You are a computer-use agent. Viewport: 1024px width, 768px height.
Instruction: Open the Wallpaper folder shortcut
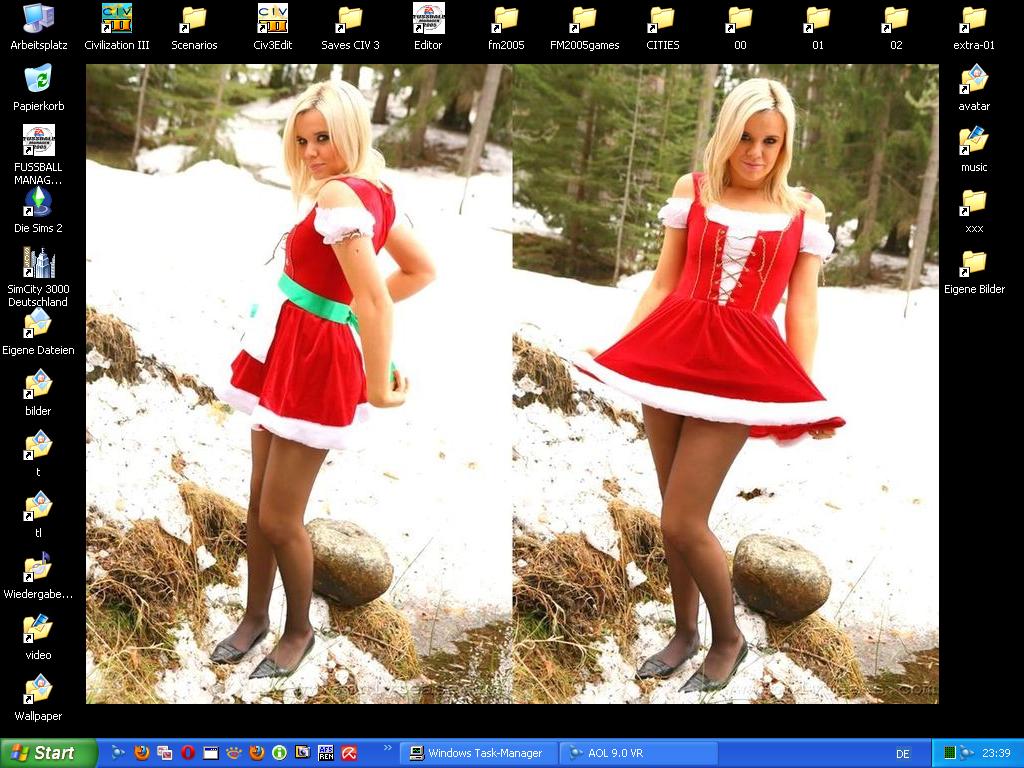tap(38, 690)
